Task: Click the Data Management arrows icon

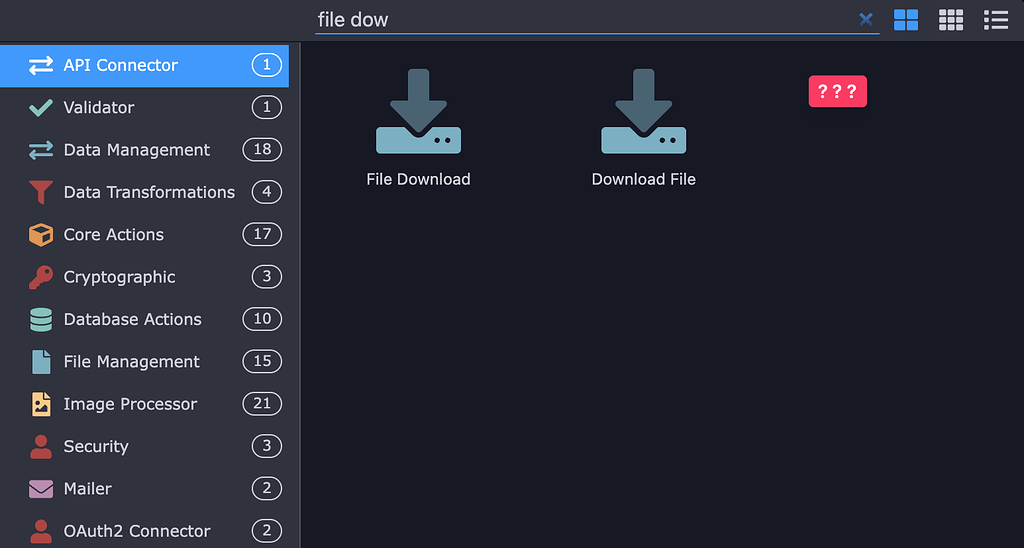Action: tap(40, 150)
